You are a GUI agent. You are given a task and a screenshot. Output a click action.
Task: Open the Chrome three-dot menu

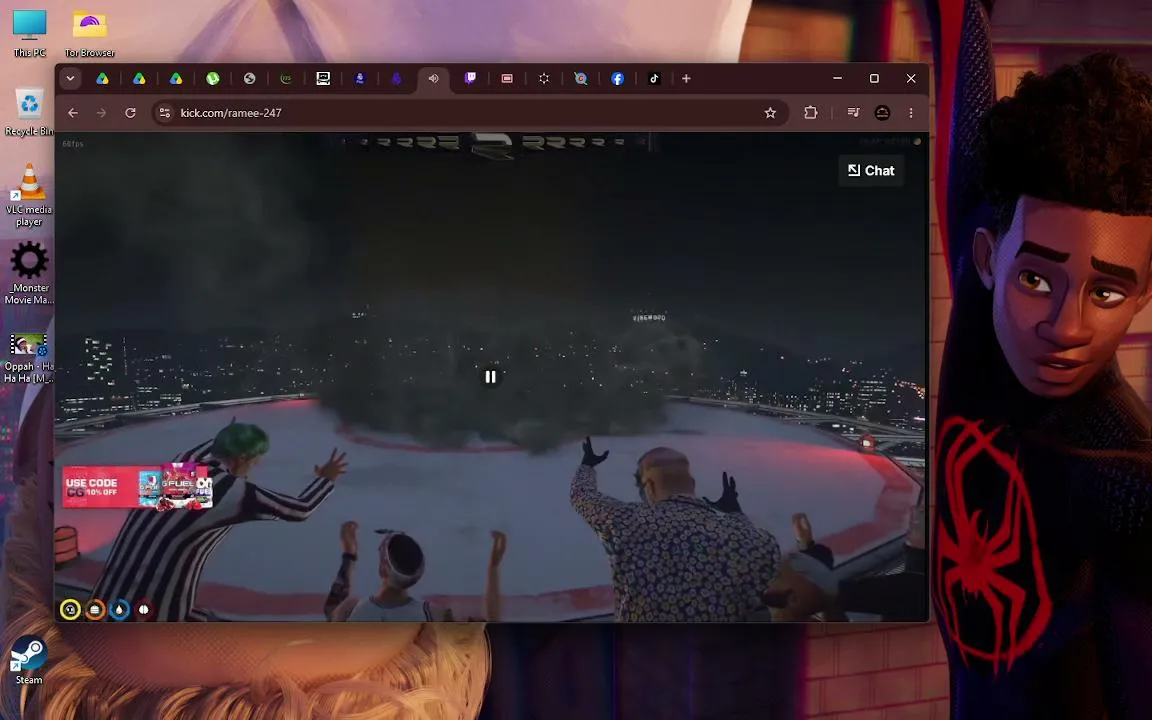pos(911,112)
